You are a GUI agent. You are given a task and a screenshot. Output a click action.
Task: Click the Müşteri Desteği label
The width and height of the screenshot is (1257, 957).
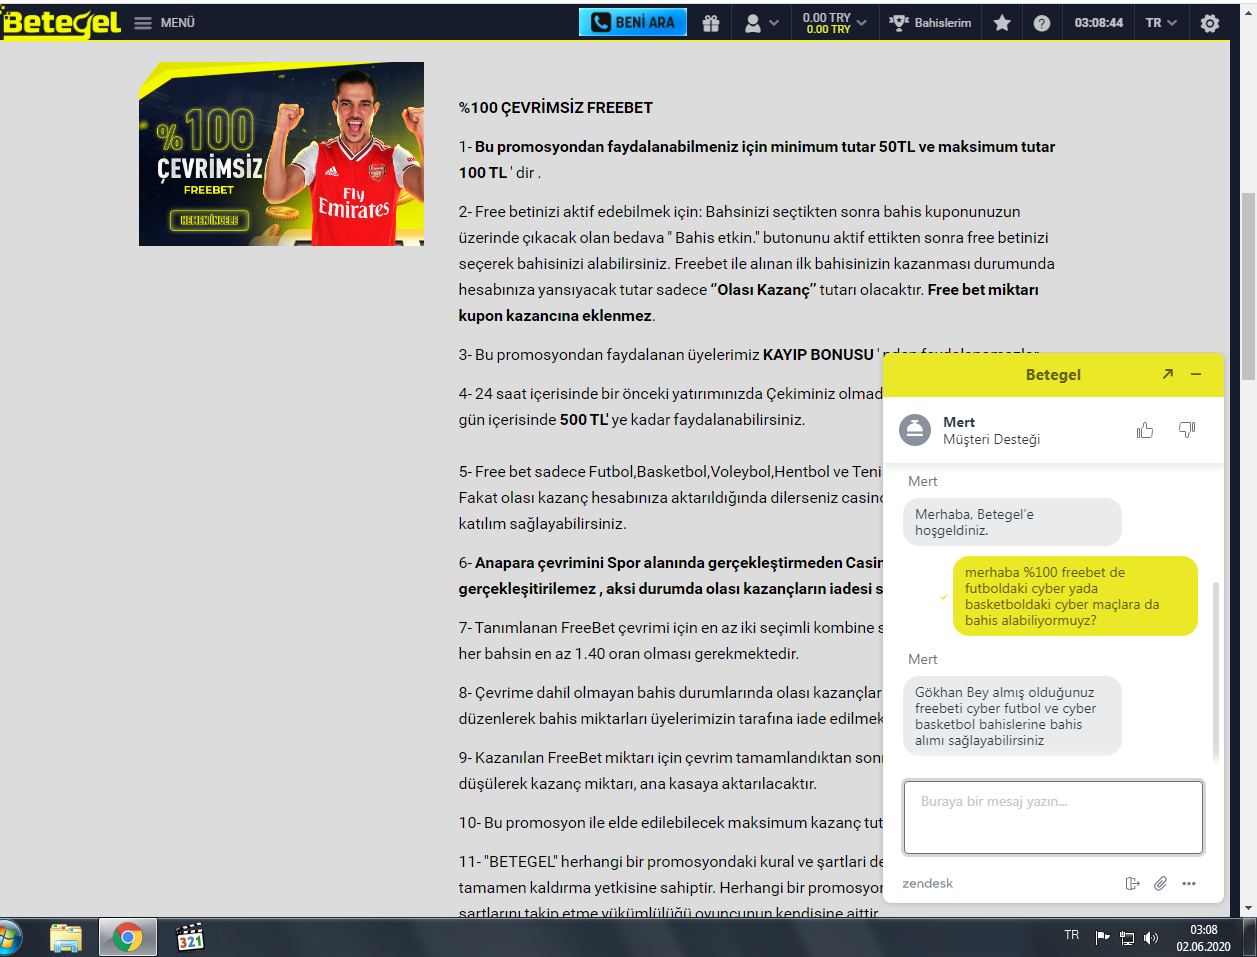991,439
